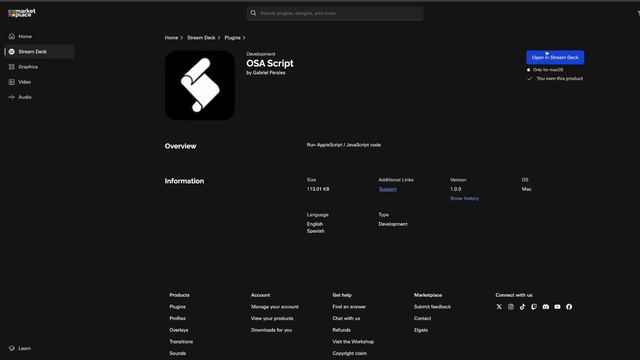Click the 'Spanish' language entry

point(316,231)
